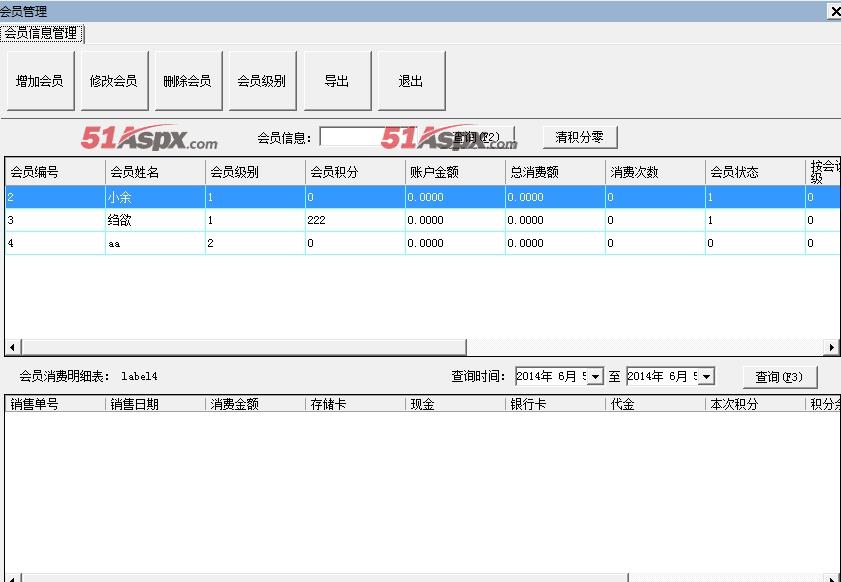The height and width of the screenshot is (582, 841).
Task: Select the 会员信息管理 tab
Action: click(x=41, y=33)
